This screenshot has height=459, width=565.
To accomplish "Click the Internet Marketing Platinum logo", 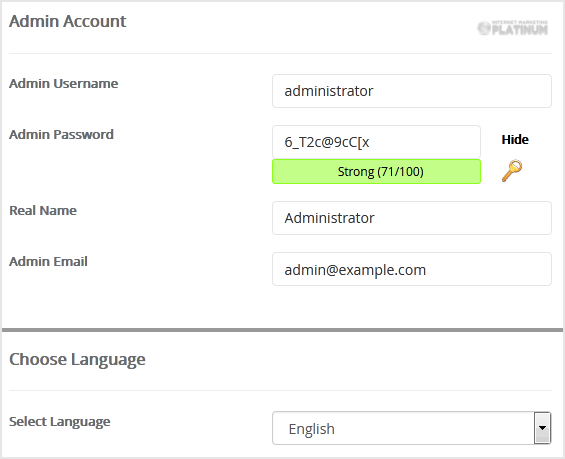I will point(512,28).
